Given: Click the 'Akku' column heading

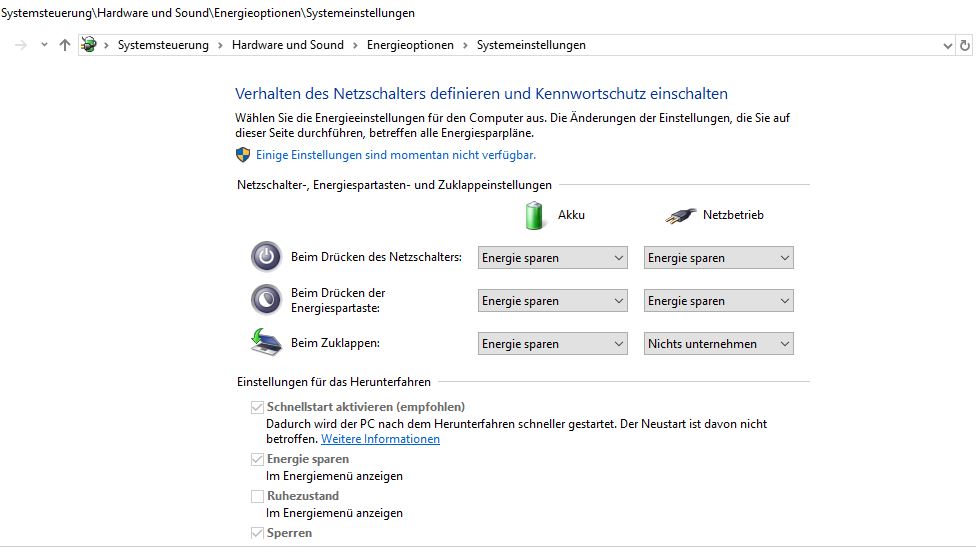Looking at the screenshot, I should 571,215.
